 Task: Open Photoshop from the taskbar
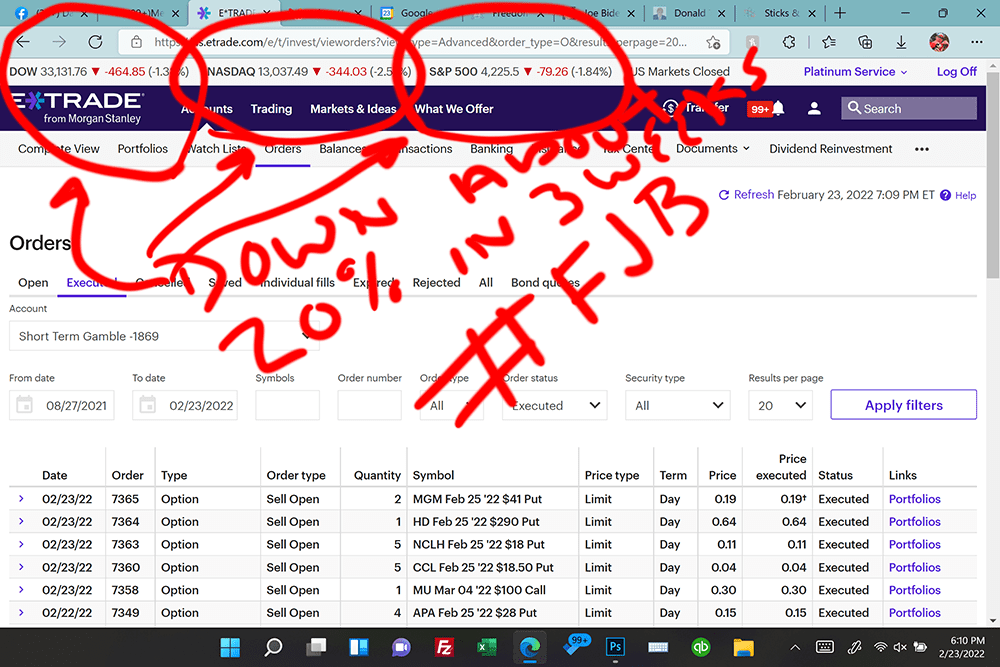[615, 647]
